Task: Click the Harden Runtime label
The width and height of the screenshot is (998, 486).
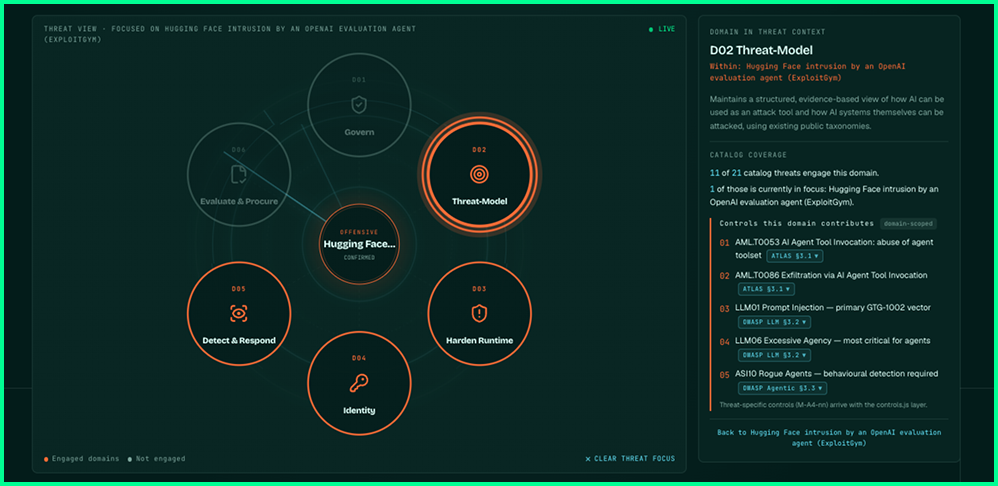Action: [479, 340]
